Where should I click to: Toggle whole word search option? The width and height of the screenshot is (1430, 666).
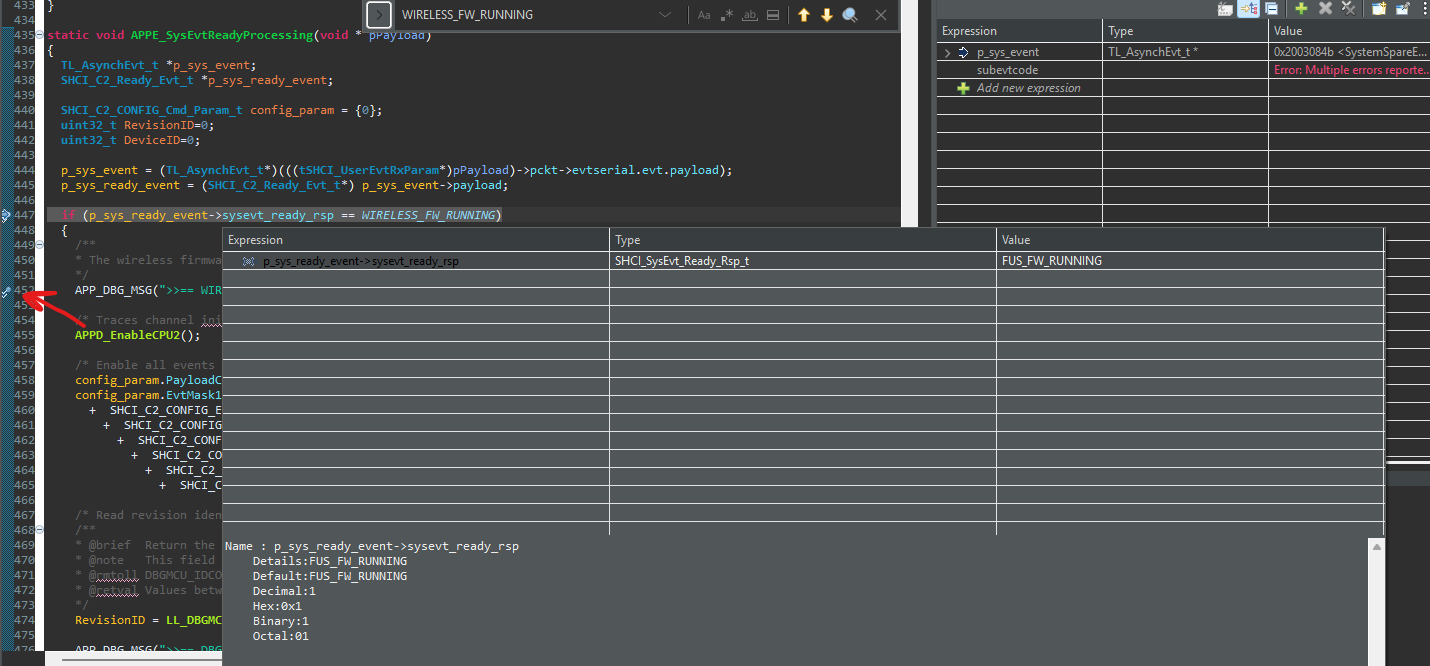coord(749,15)
